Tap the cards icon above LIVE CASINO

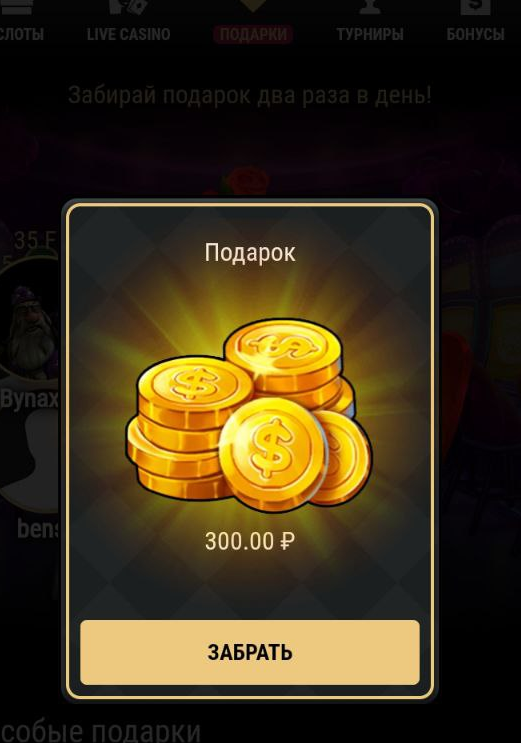(x=128, y=7)
